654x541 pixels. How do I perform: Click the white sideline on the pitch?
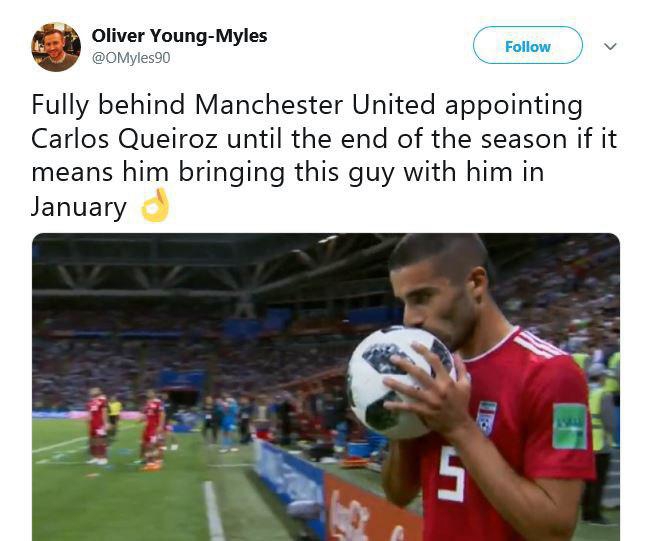[213, 510]
